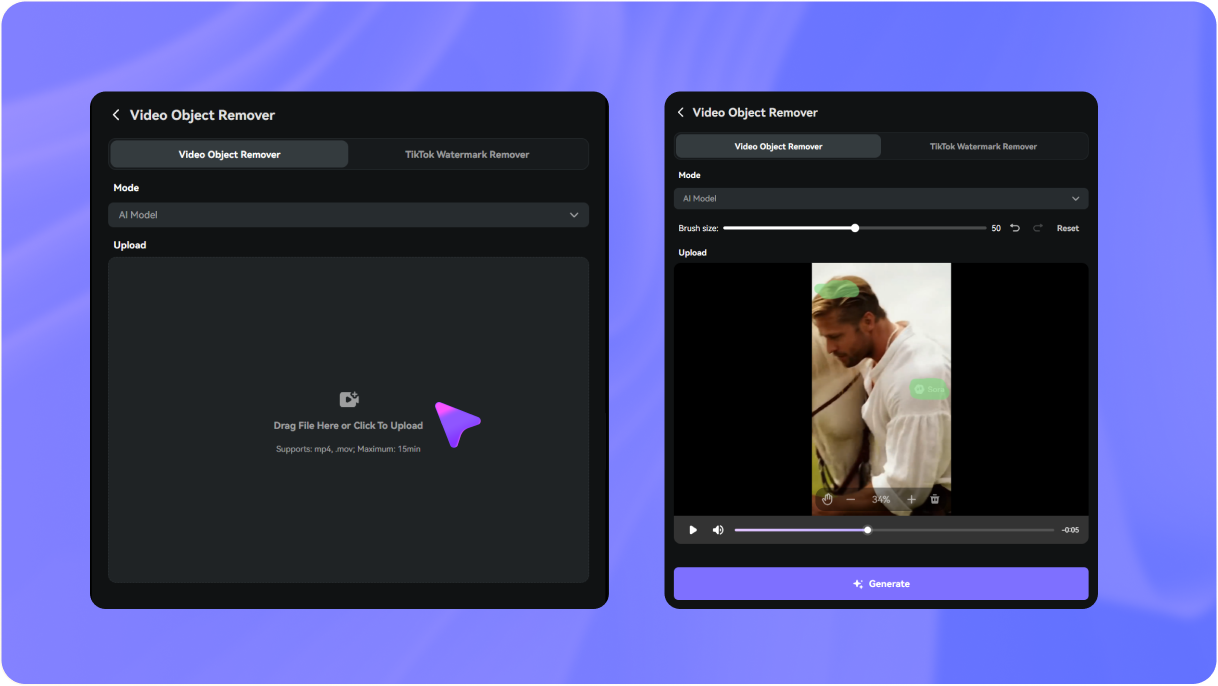Viewport: 1218px width, 686px height.
Task: Switch to TikTok Watermark Remover tab in the empty-upload panel
Action: pos(467,154)
